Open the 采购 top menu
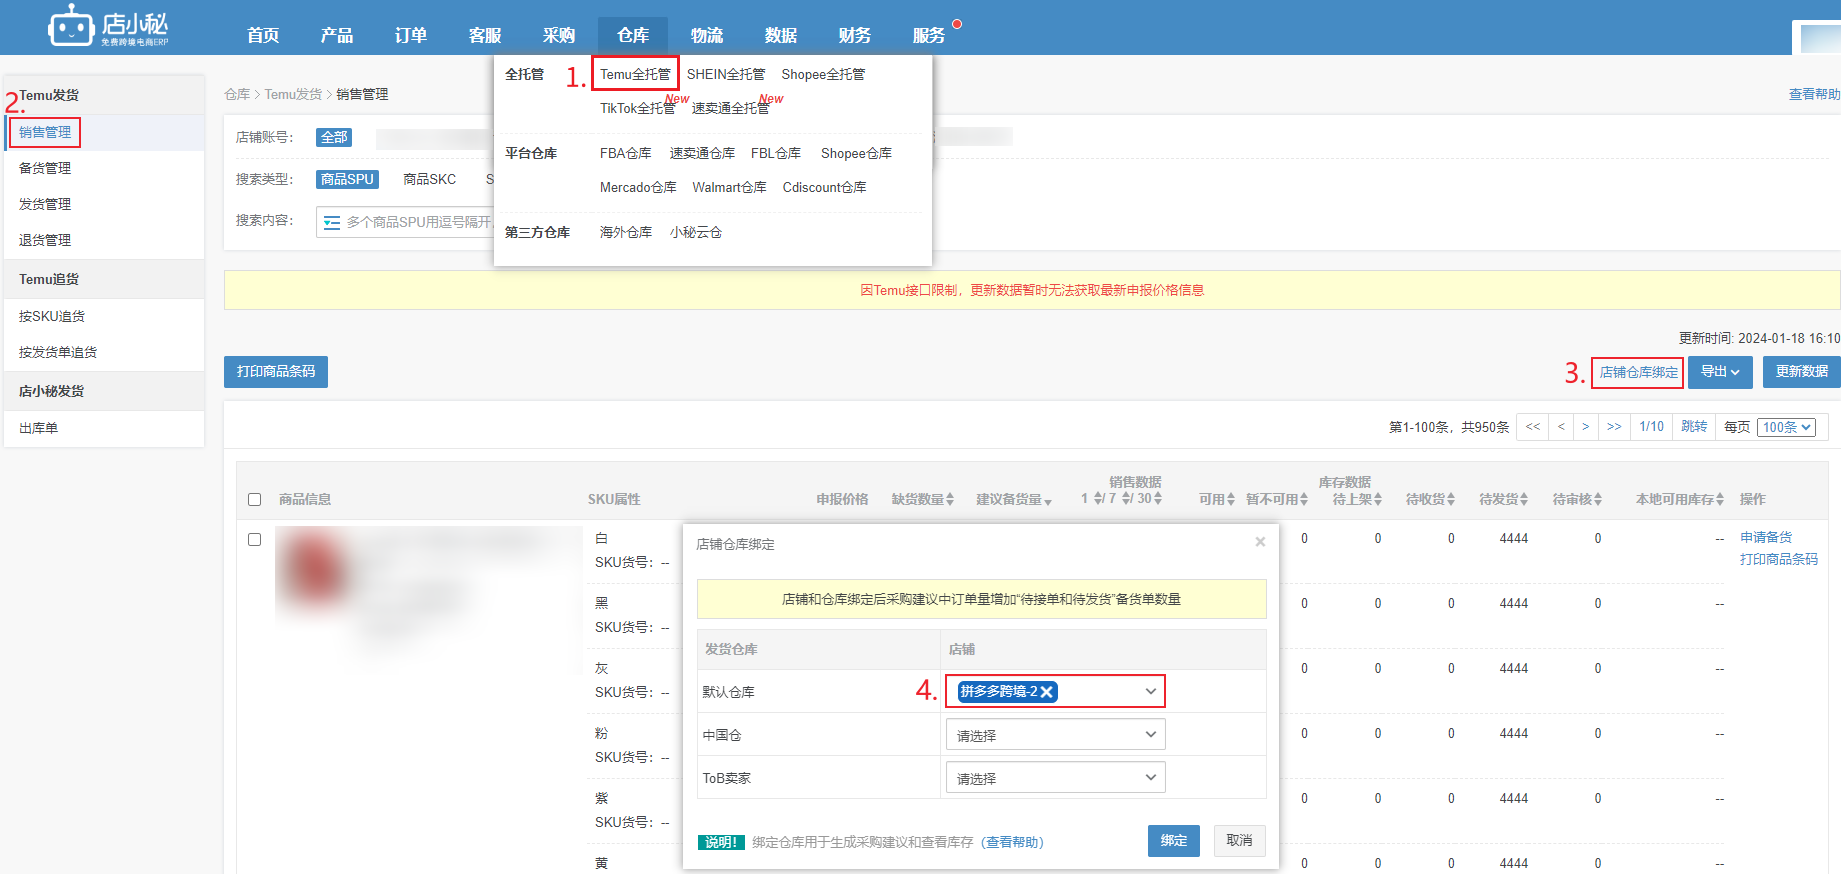Image resolution: width=1841 pixels, height=874 pixels. (559, 35)
